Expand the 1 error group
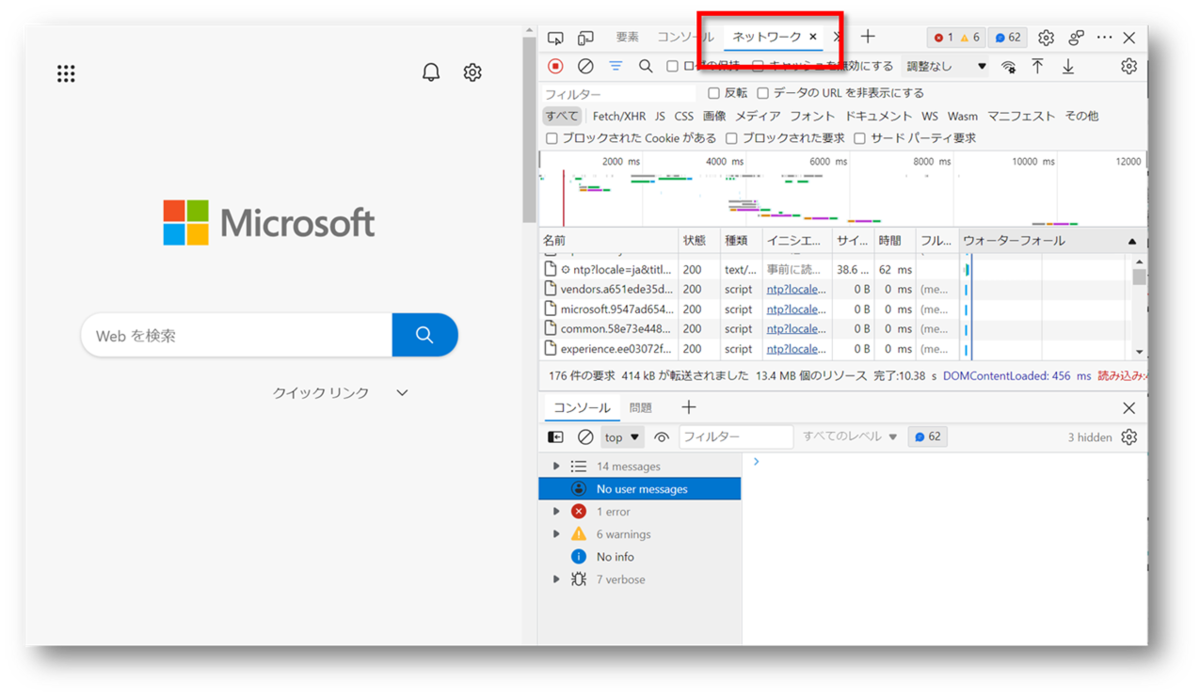 557,511
